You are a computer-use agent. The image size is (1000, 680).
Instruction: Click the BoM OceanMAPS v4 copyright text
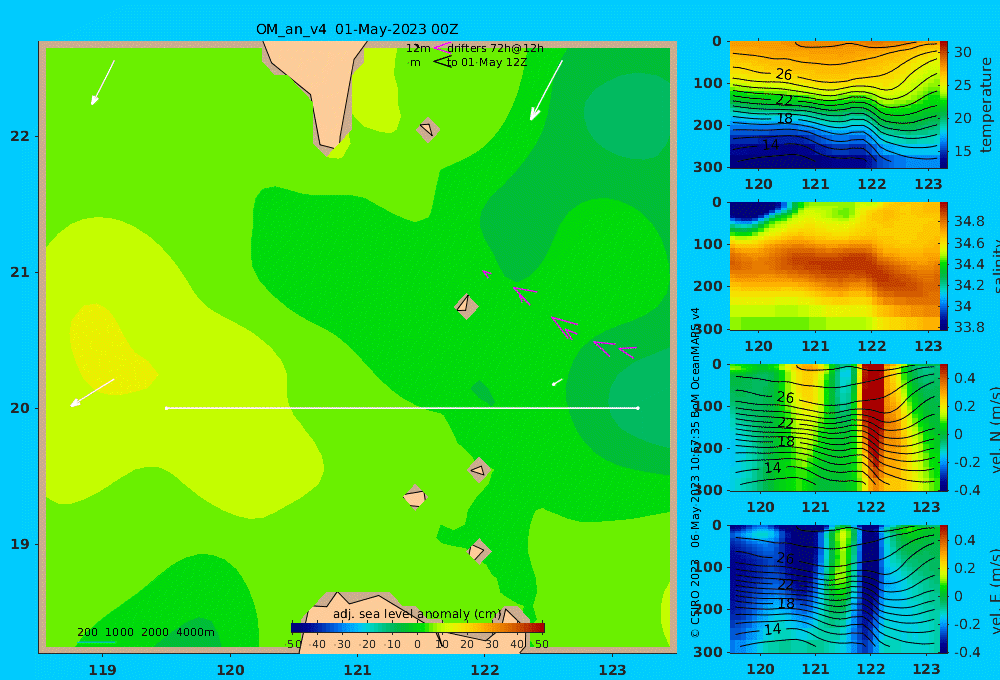click(696, 472)
